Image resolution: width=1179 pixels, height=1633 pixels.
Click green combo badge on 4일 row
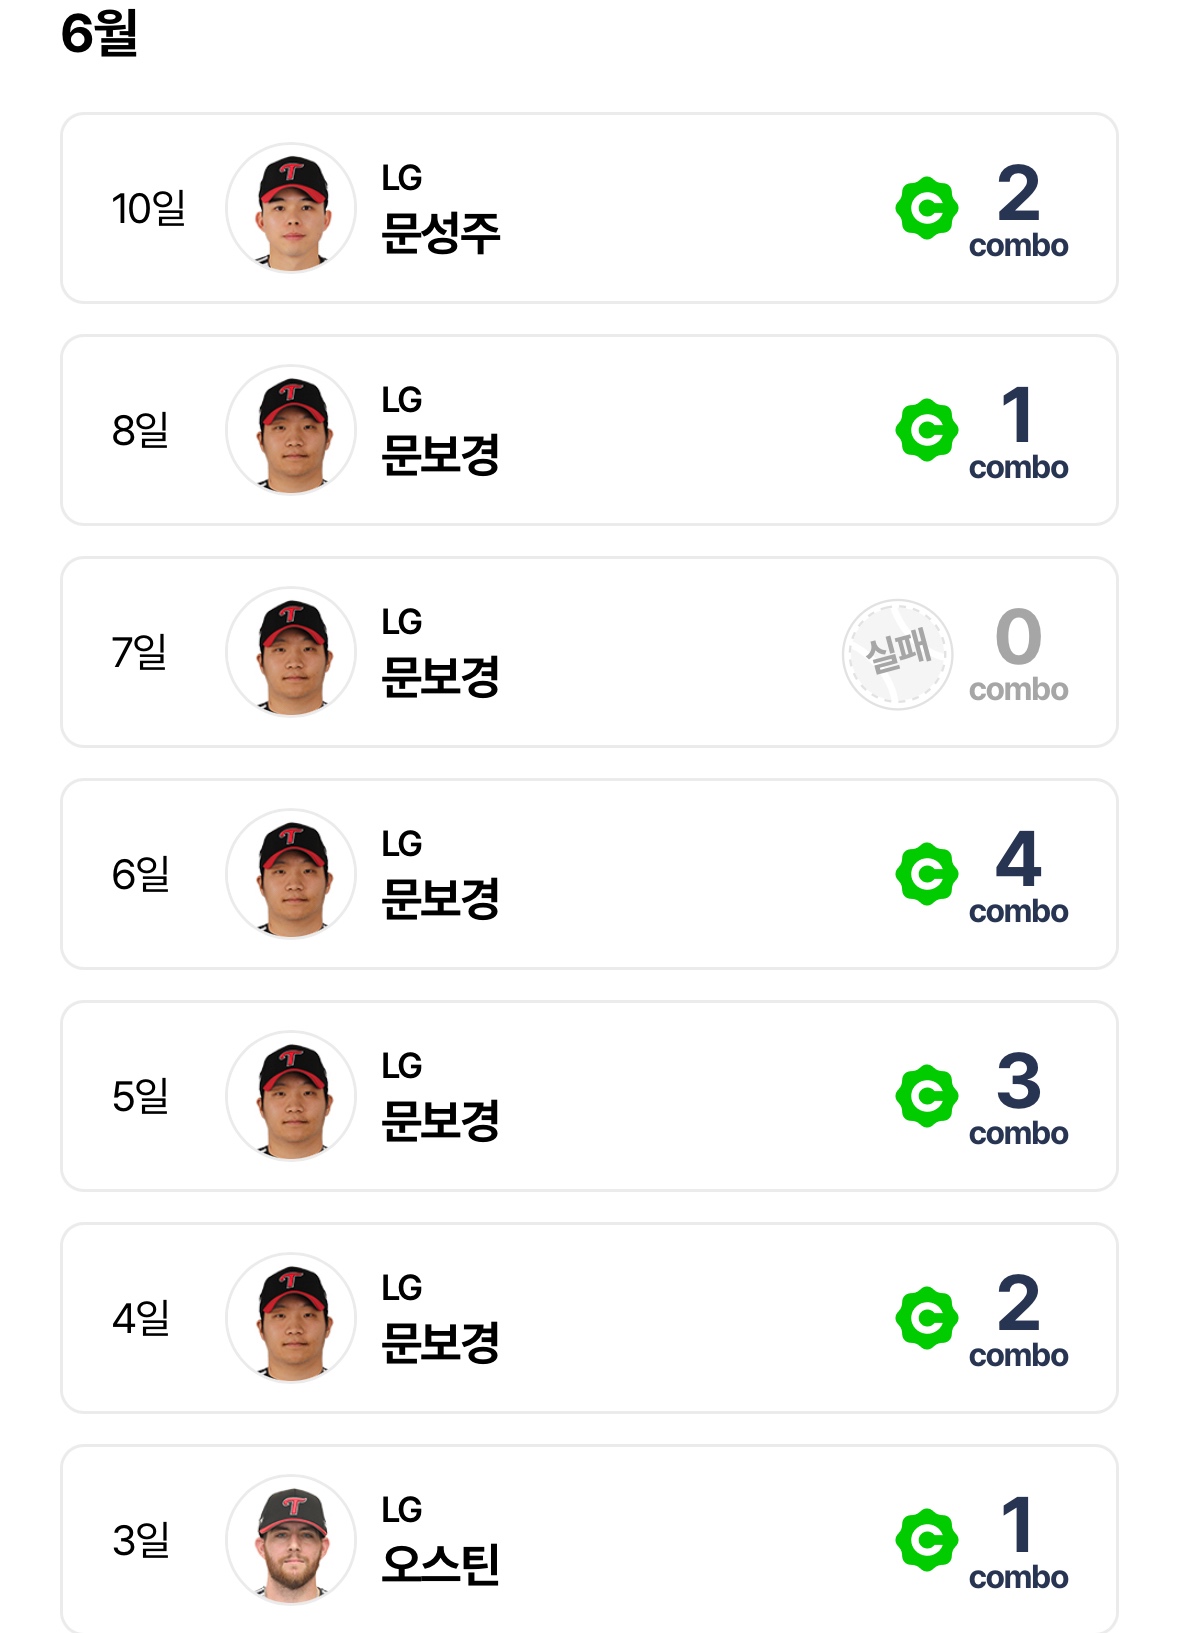click(926, 1318)
